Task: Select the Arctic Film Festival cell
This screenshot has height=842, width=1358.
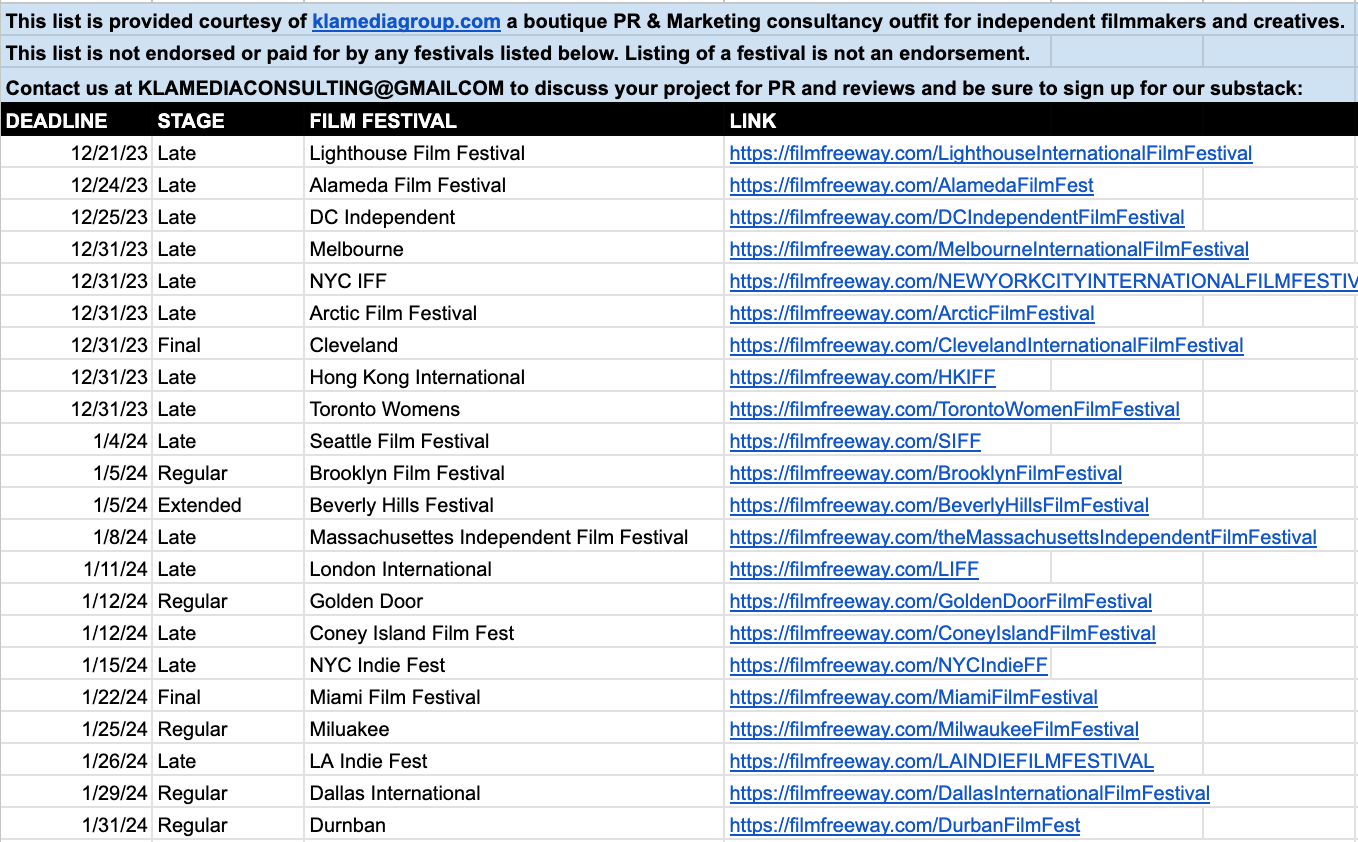Action: (514, 313)
